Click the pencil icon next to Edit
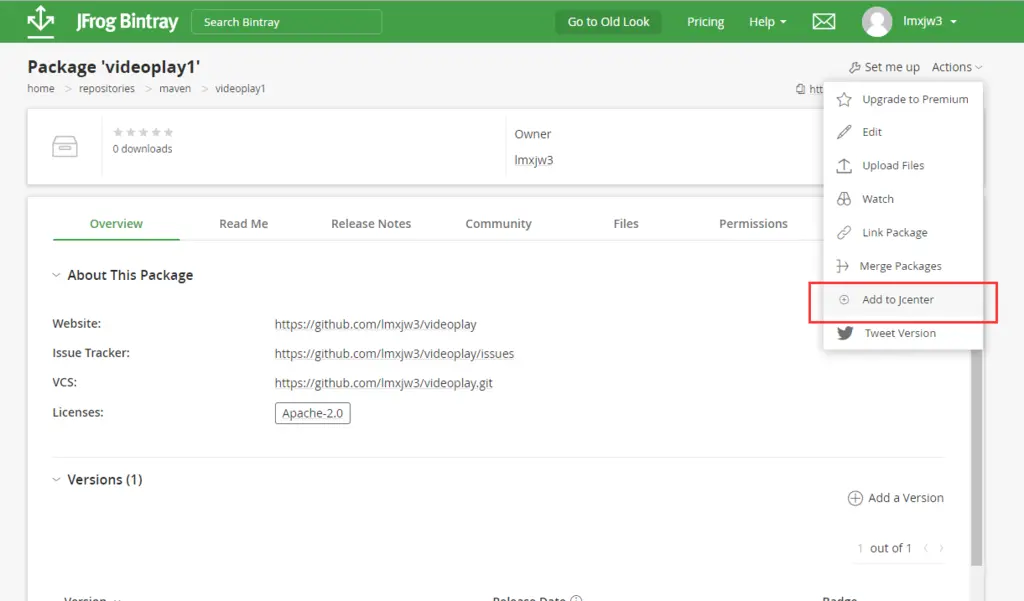The width and height of the screenshot is (1024, 601). [x=844, y=132]
